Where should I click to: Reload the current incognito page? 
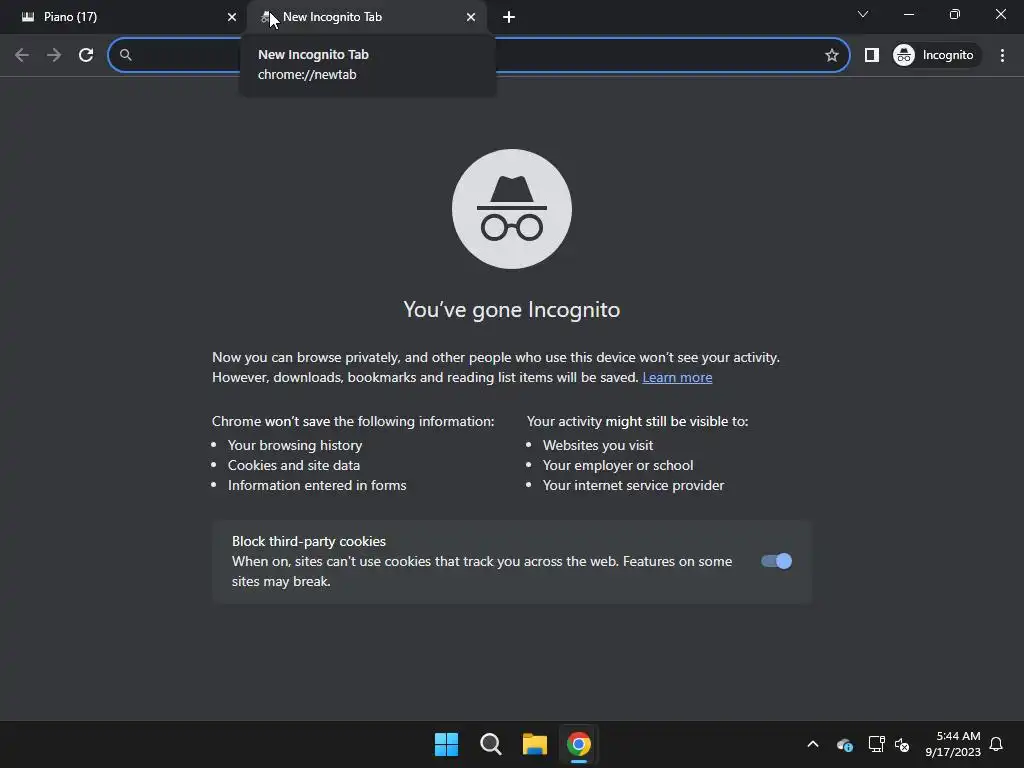pos(86,55)
